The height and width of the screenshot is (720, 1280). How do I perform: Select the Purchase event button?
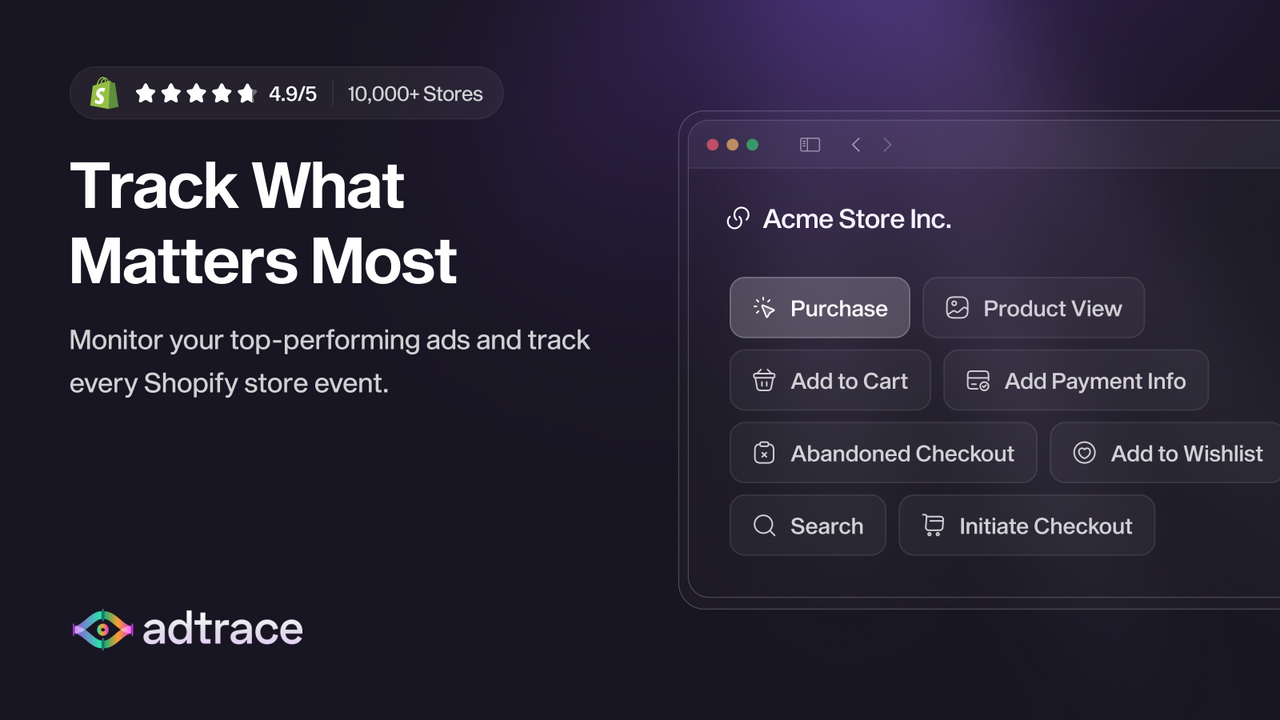coord(820,308)
